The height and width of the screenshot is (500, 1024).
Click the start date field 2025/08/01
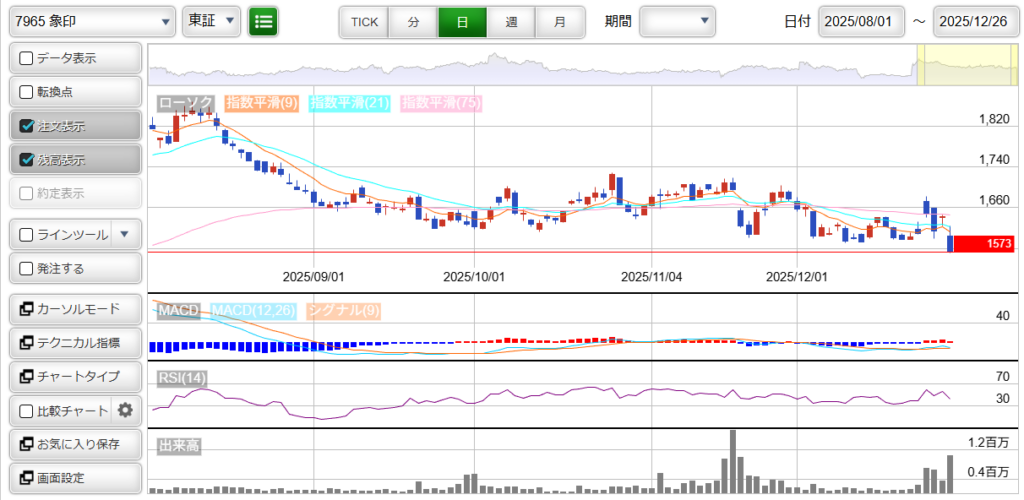[x=861, y=21]
